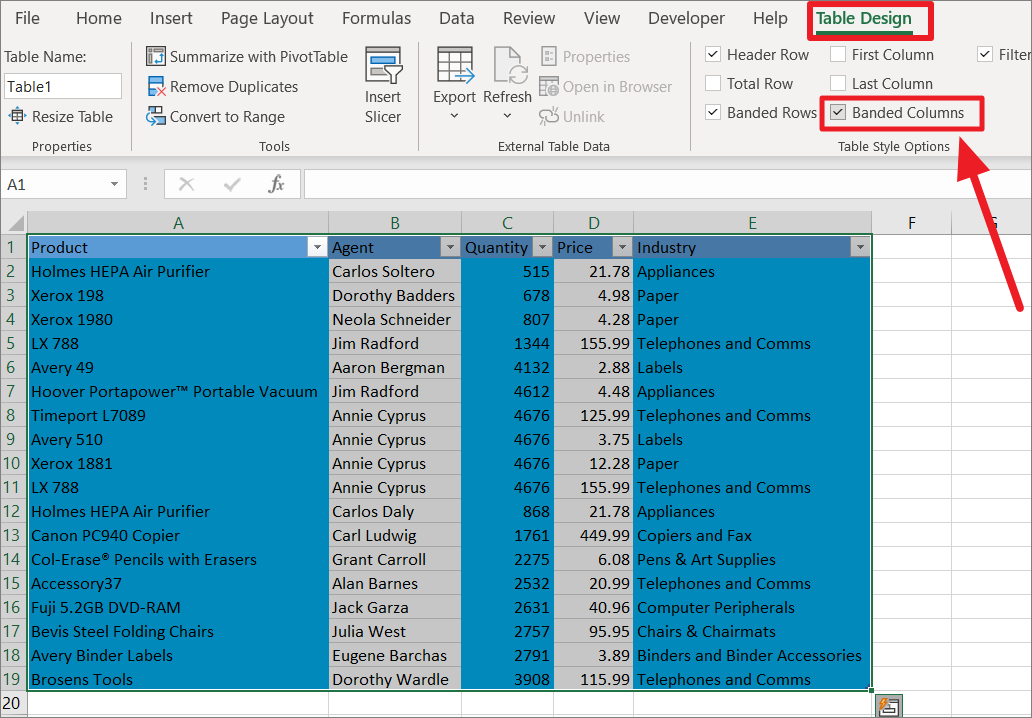The width and height of the screenshot is (1032, 718).
Task: Open the Product column filter dropdown
Action: pyautogui.click(x=317, y=247)
